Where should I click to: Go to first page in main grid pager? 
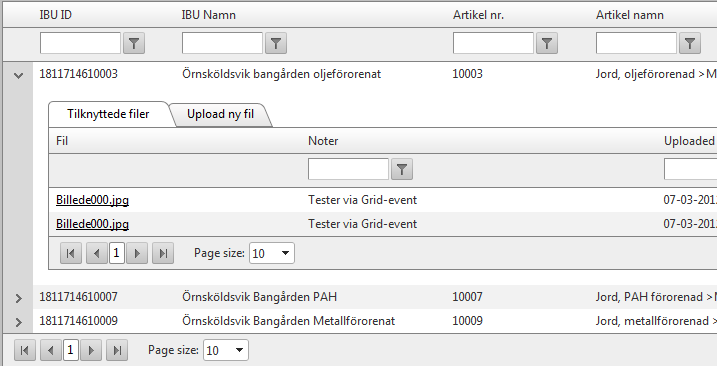pos(25,350)
